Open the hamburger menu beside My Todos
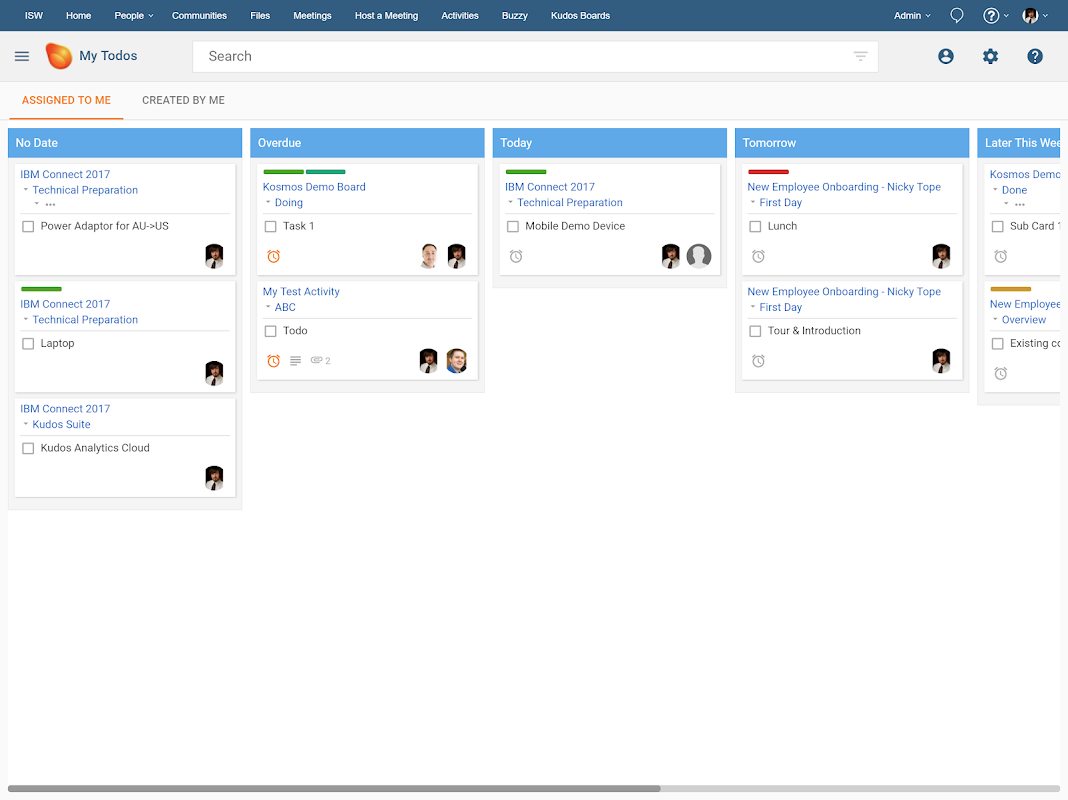Viewport: 1068px width, 800px height. point(22,57)
